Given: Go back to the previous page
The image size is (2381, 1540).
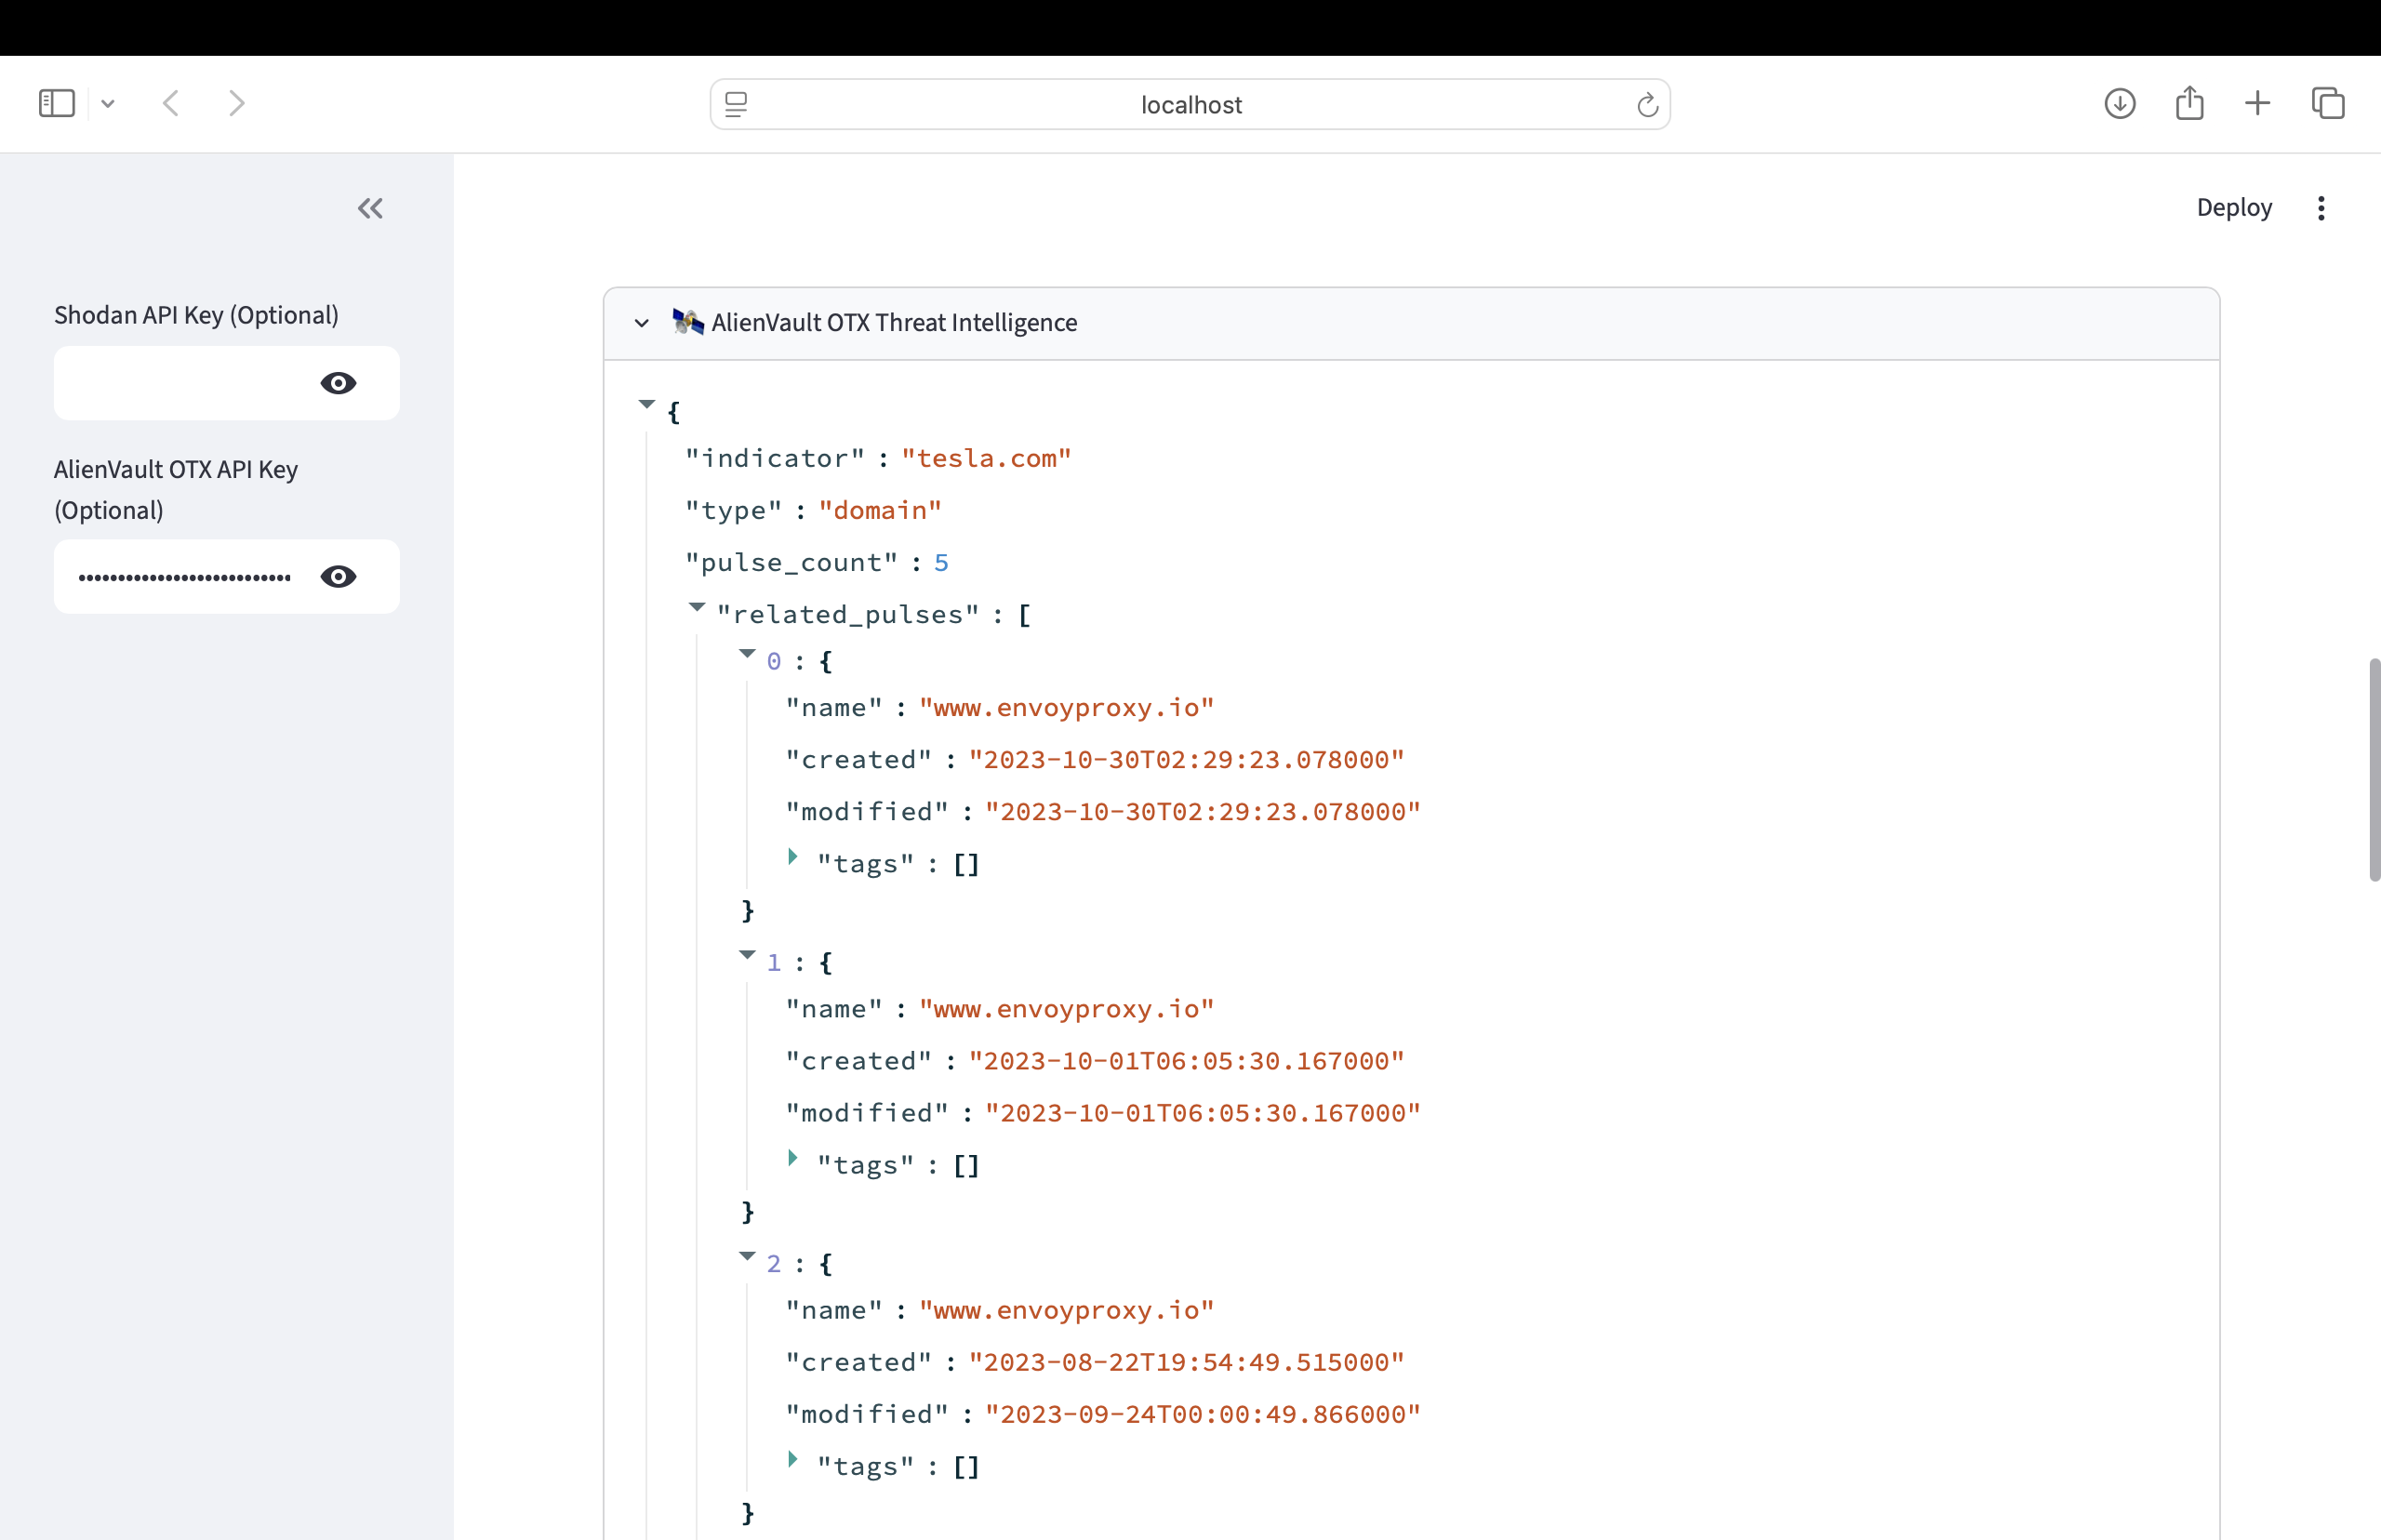Looking at the screenshot, I should [x=171, y=103].
